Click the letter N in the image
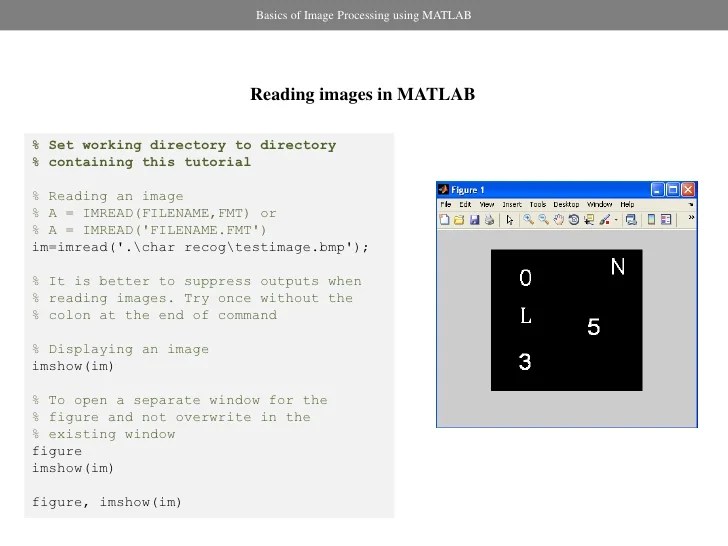728x546 pixels. click(x=618, y=266)
